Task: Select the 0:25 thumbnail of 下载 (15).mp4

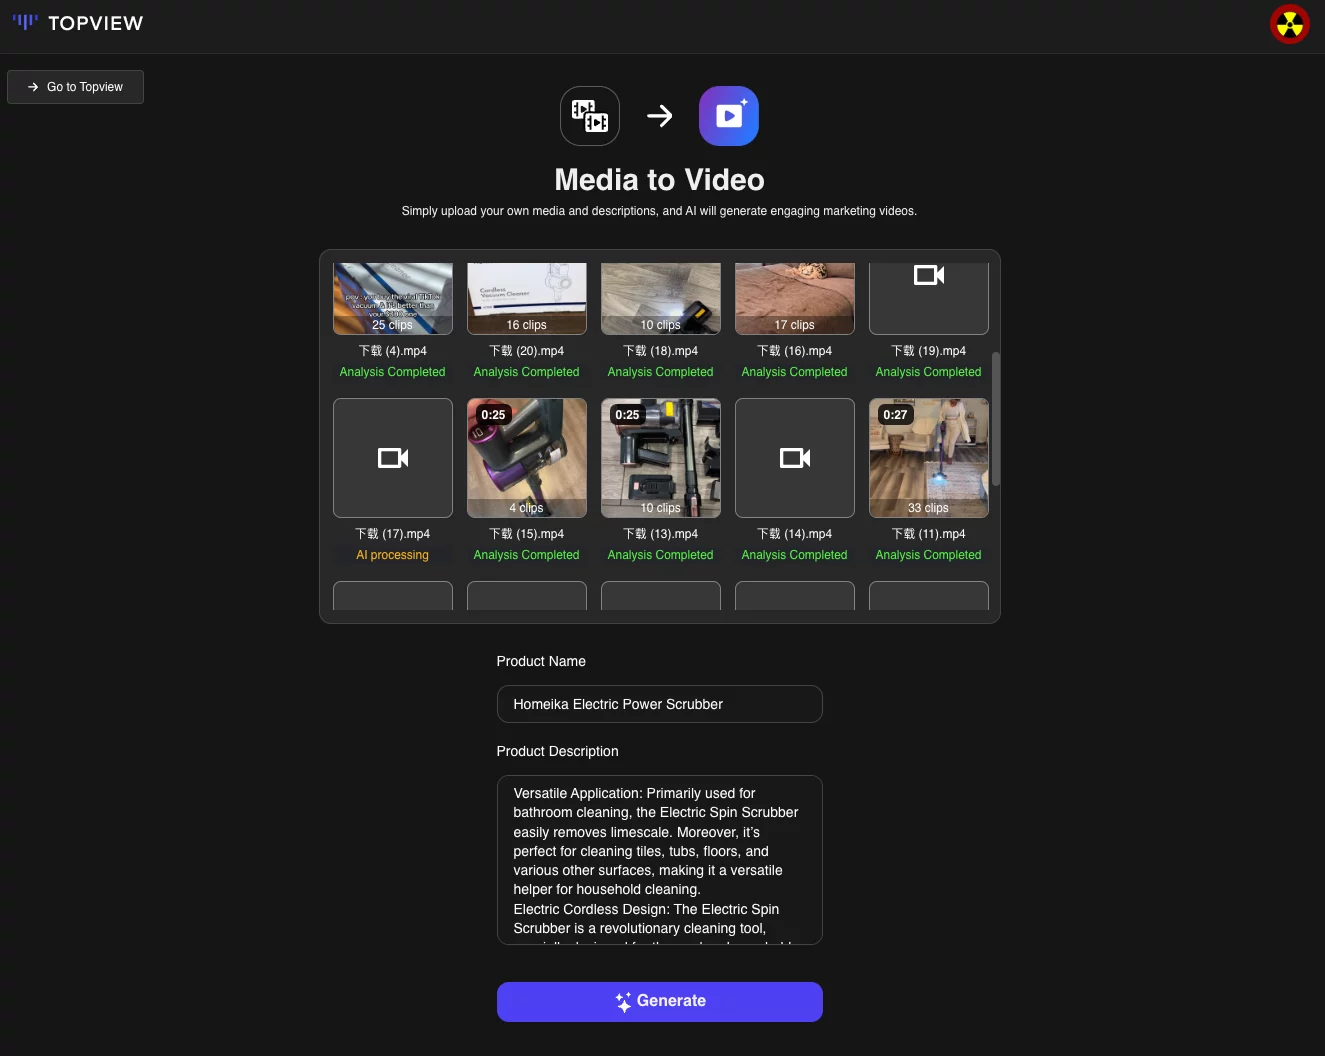Action: click(526, 458)
